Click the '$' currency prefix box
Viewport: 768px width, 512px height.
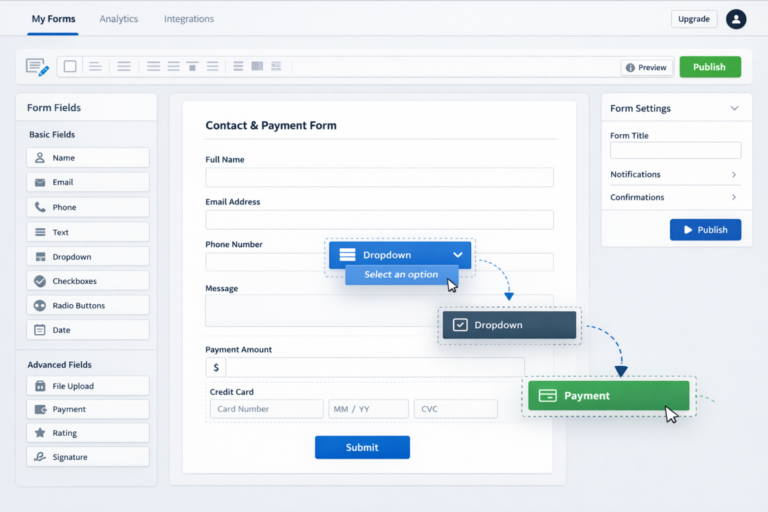pos(216,367)
